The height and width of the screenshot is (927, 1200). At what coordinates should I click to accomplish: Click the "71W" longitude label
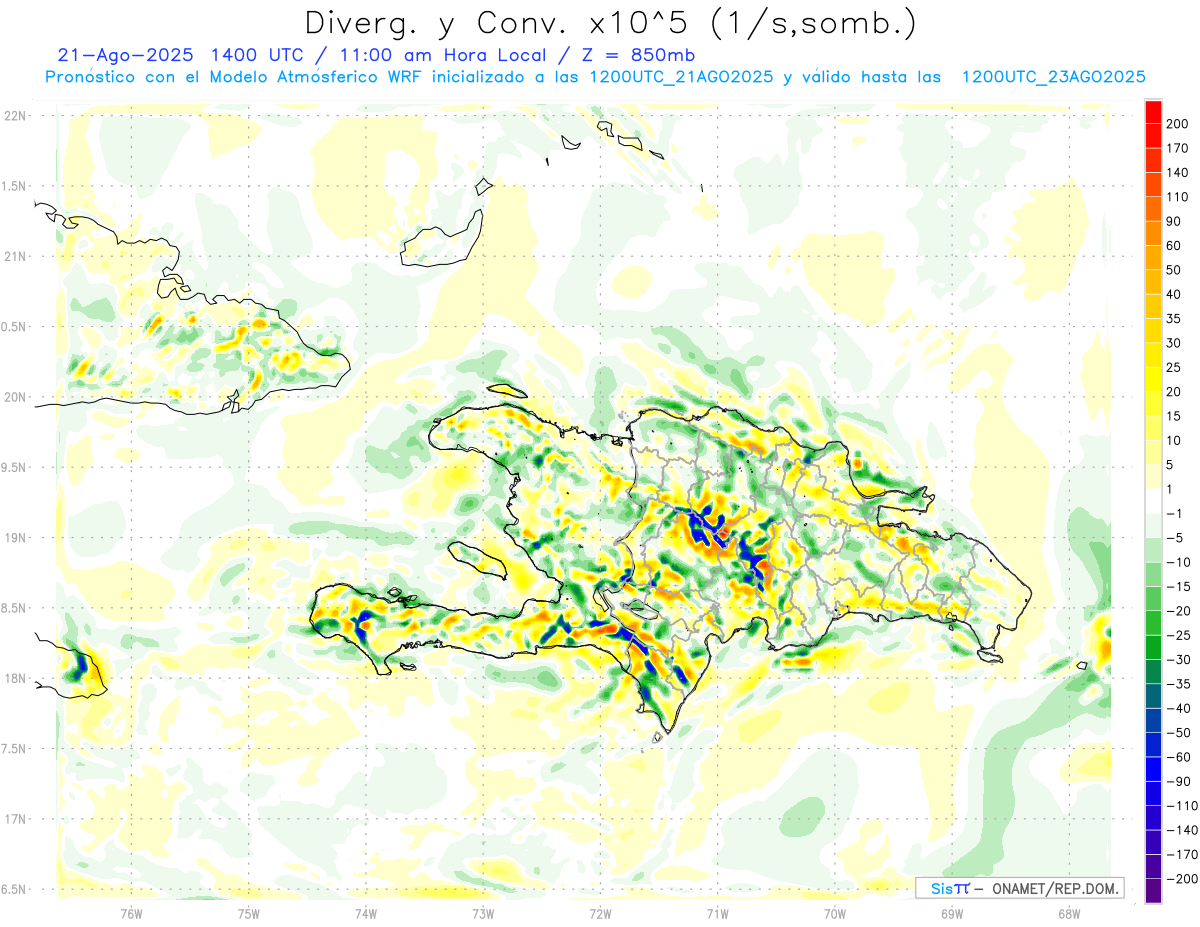pyautogui.click(x=717, y=913)
